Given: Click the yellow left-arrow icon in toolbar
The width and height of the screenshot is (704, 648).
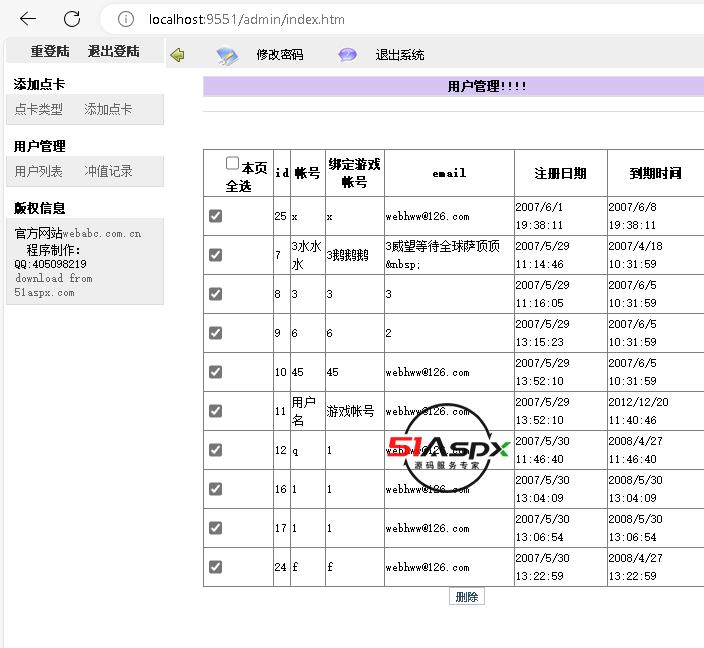Looking at the screenshot, I should [x=177, y=55].
